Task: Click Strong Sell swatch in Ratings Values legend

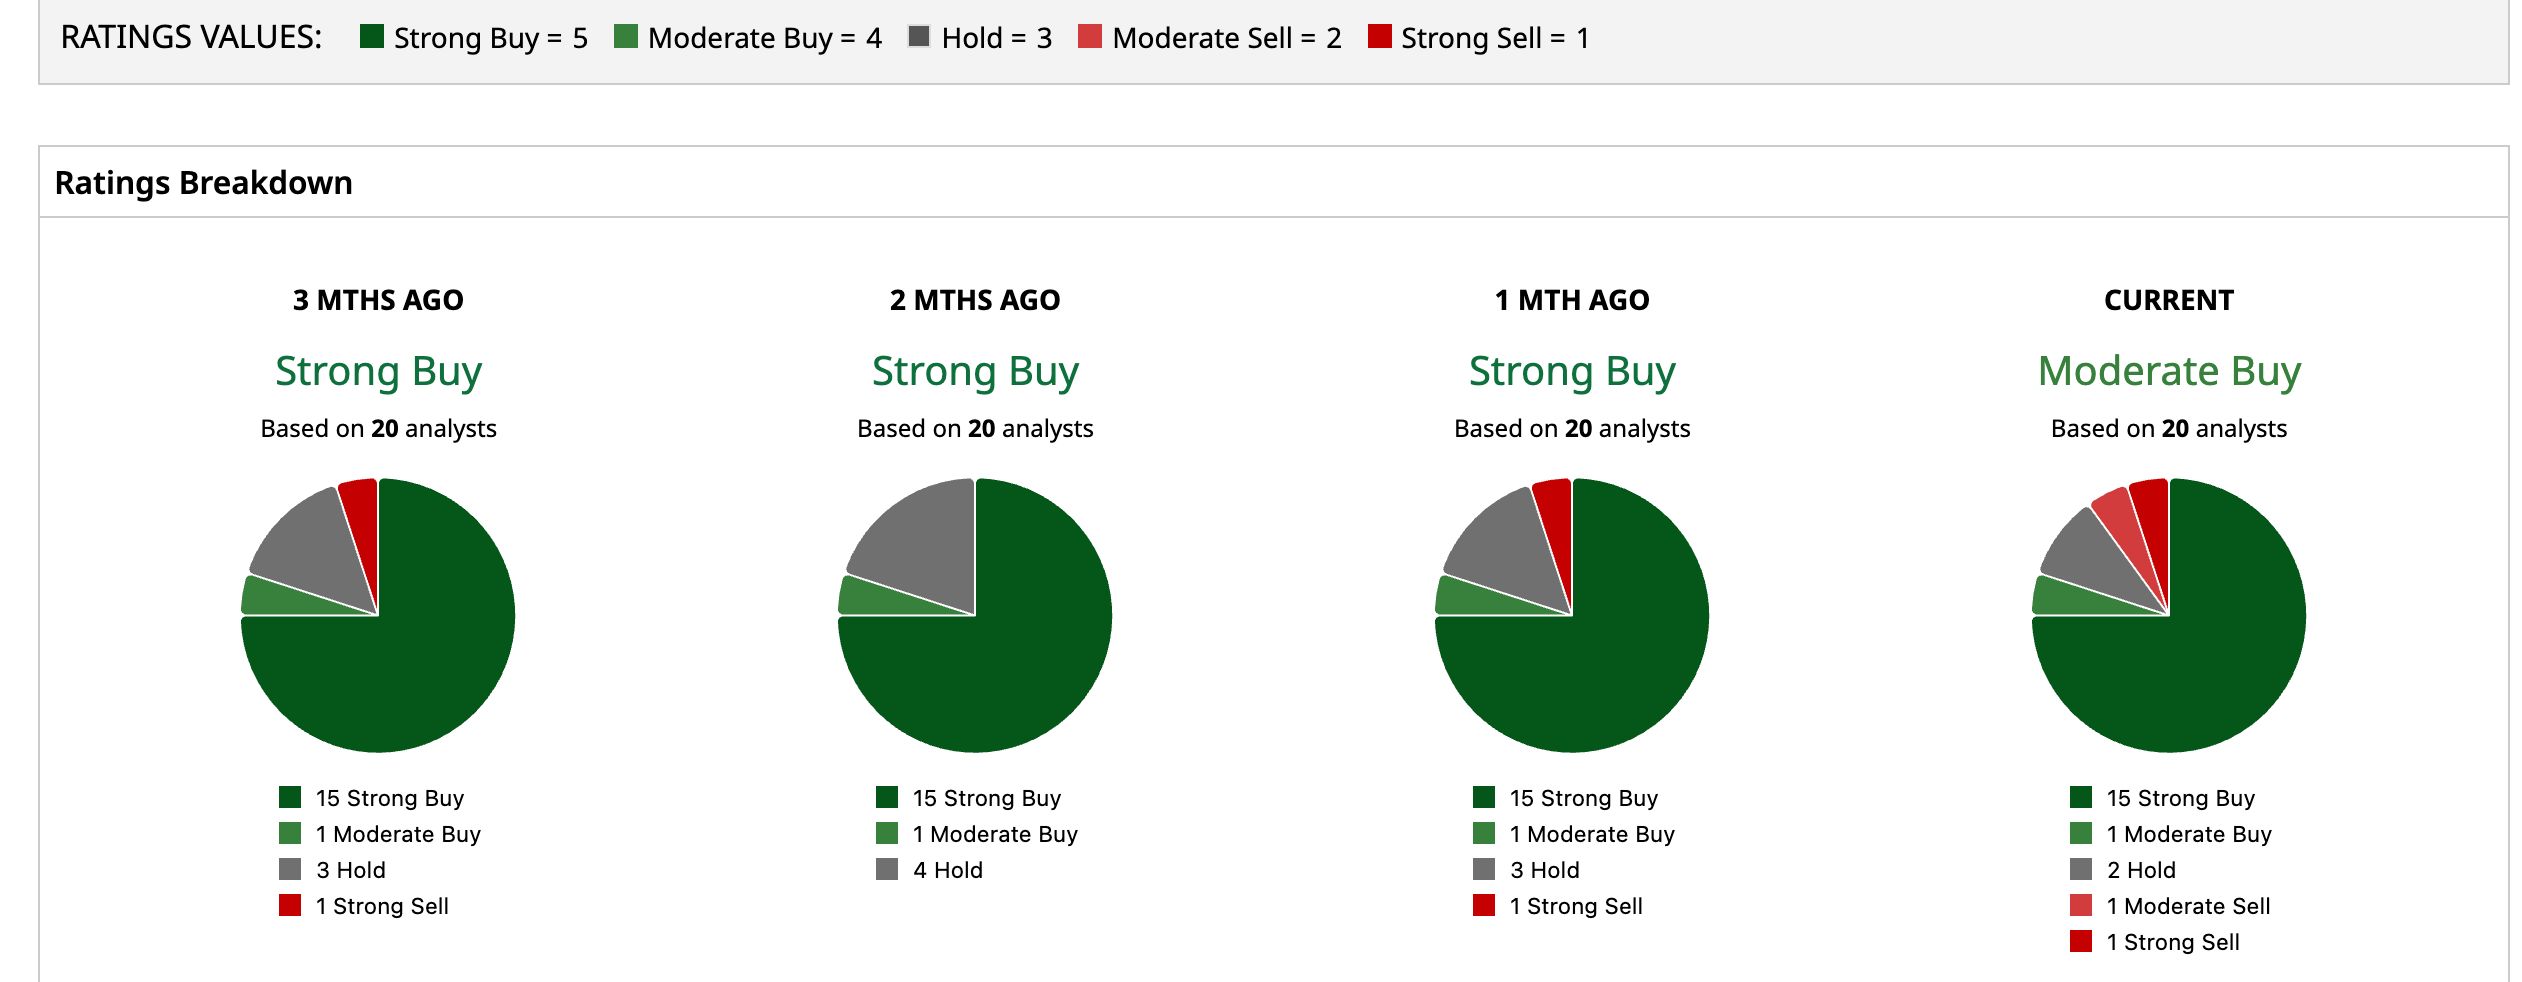Action: coord(1380,37)
